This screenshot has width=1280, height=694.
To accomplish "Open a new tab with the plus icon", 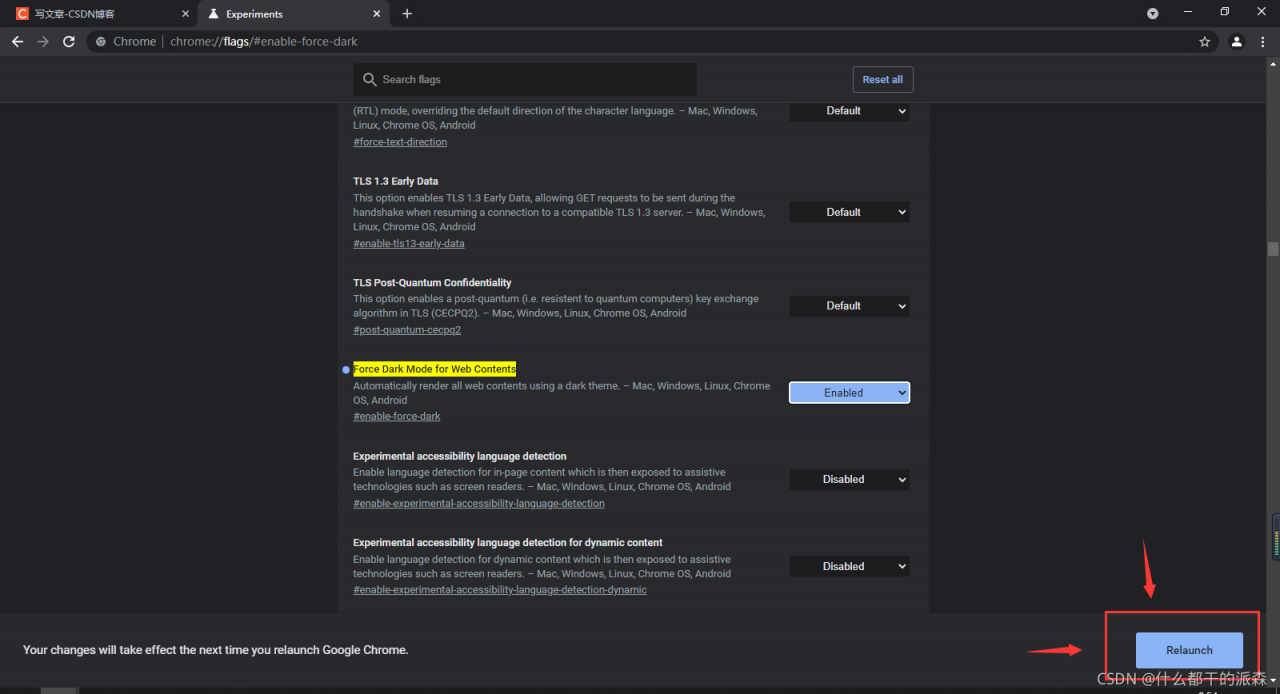I will 407,14.
